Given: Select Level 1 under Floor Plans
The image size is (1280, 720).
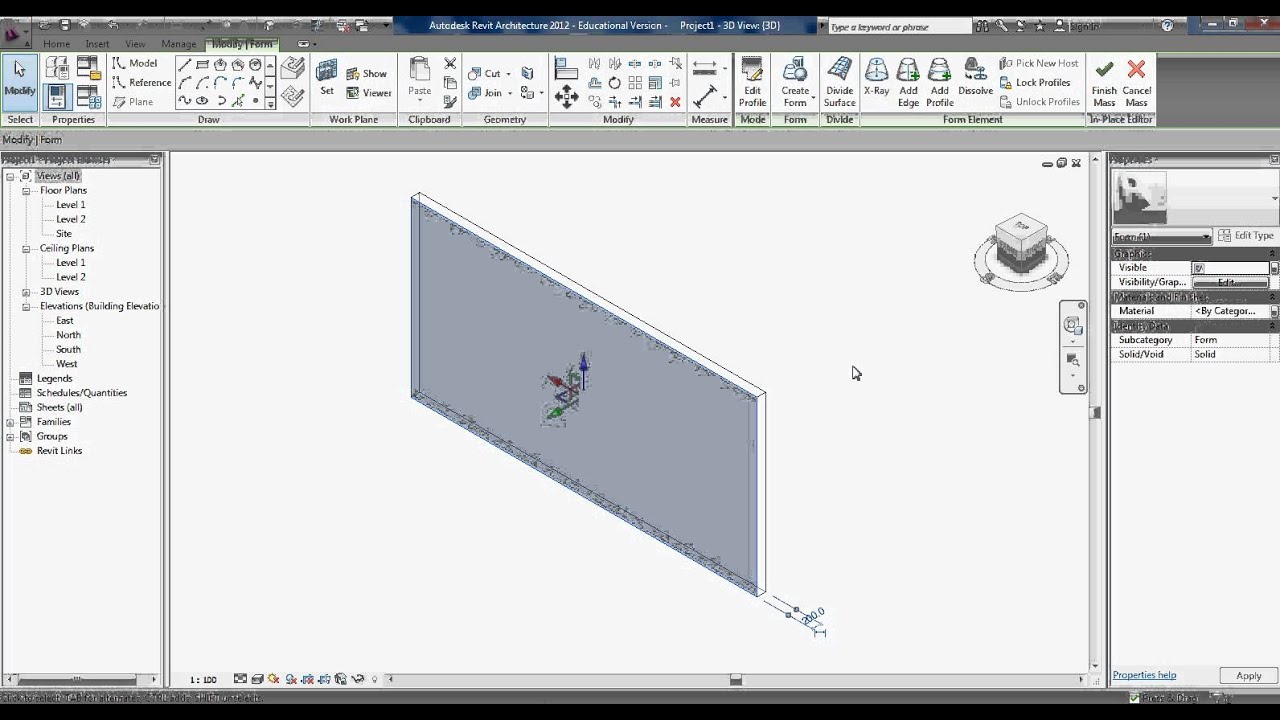Looking at the screenshot, I should (70, 205).
